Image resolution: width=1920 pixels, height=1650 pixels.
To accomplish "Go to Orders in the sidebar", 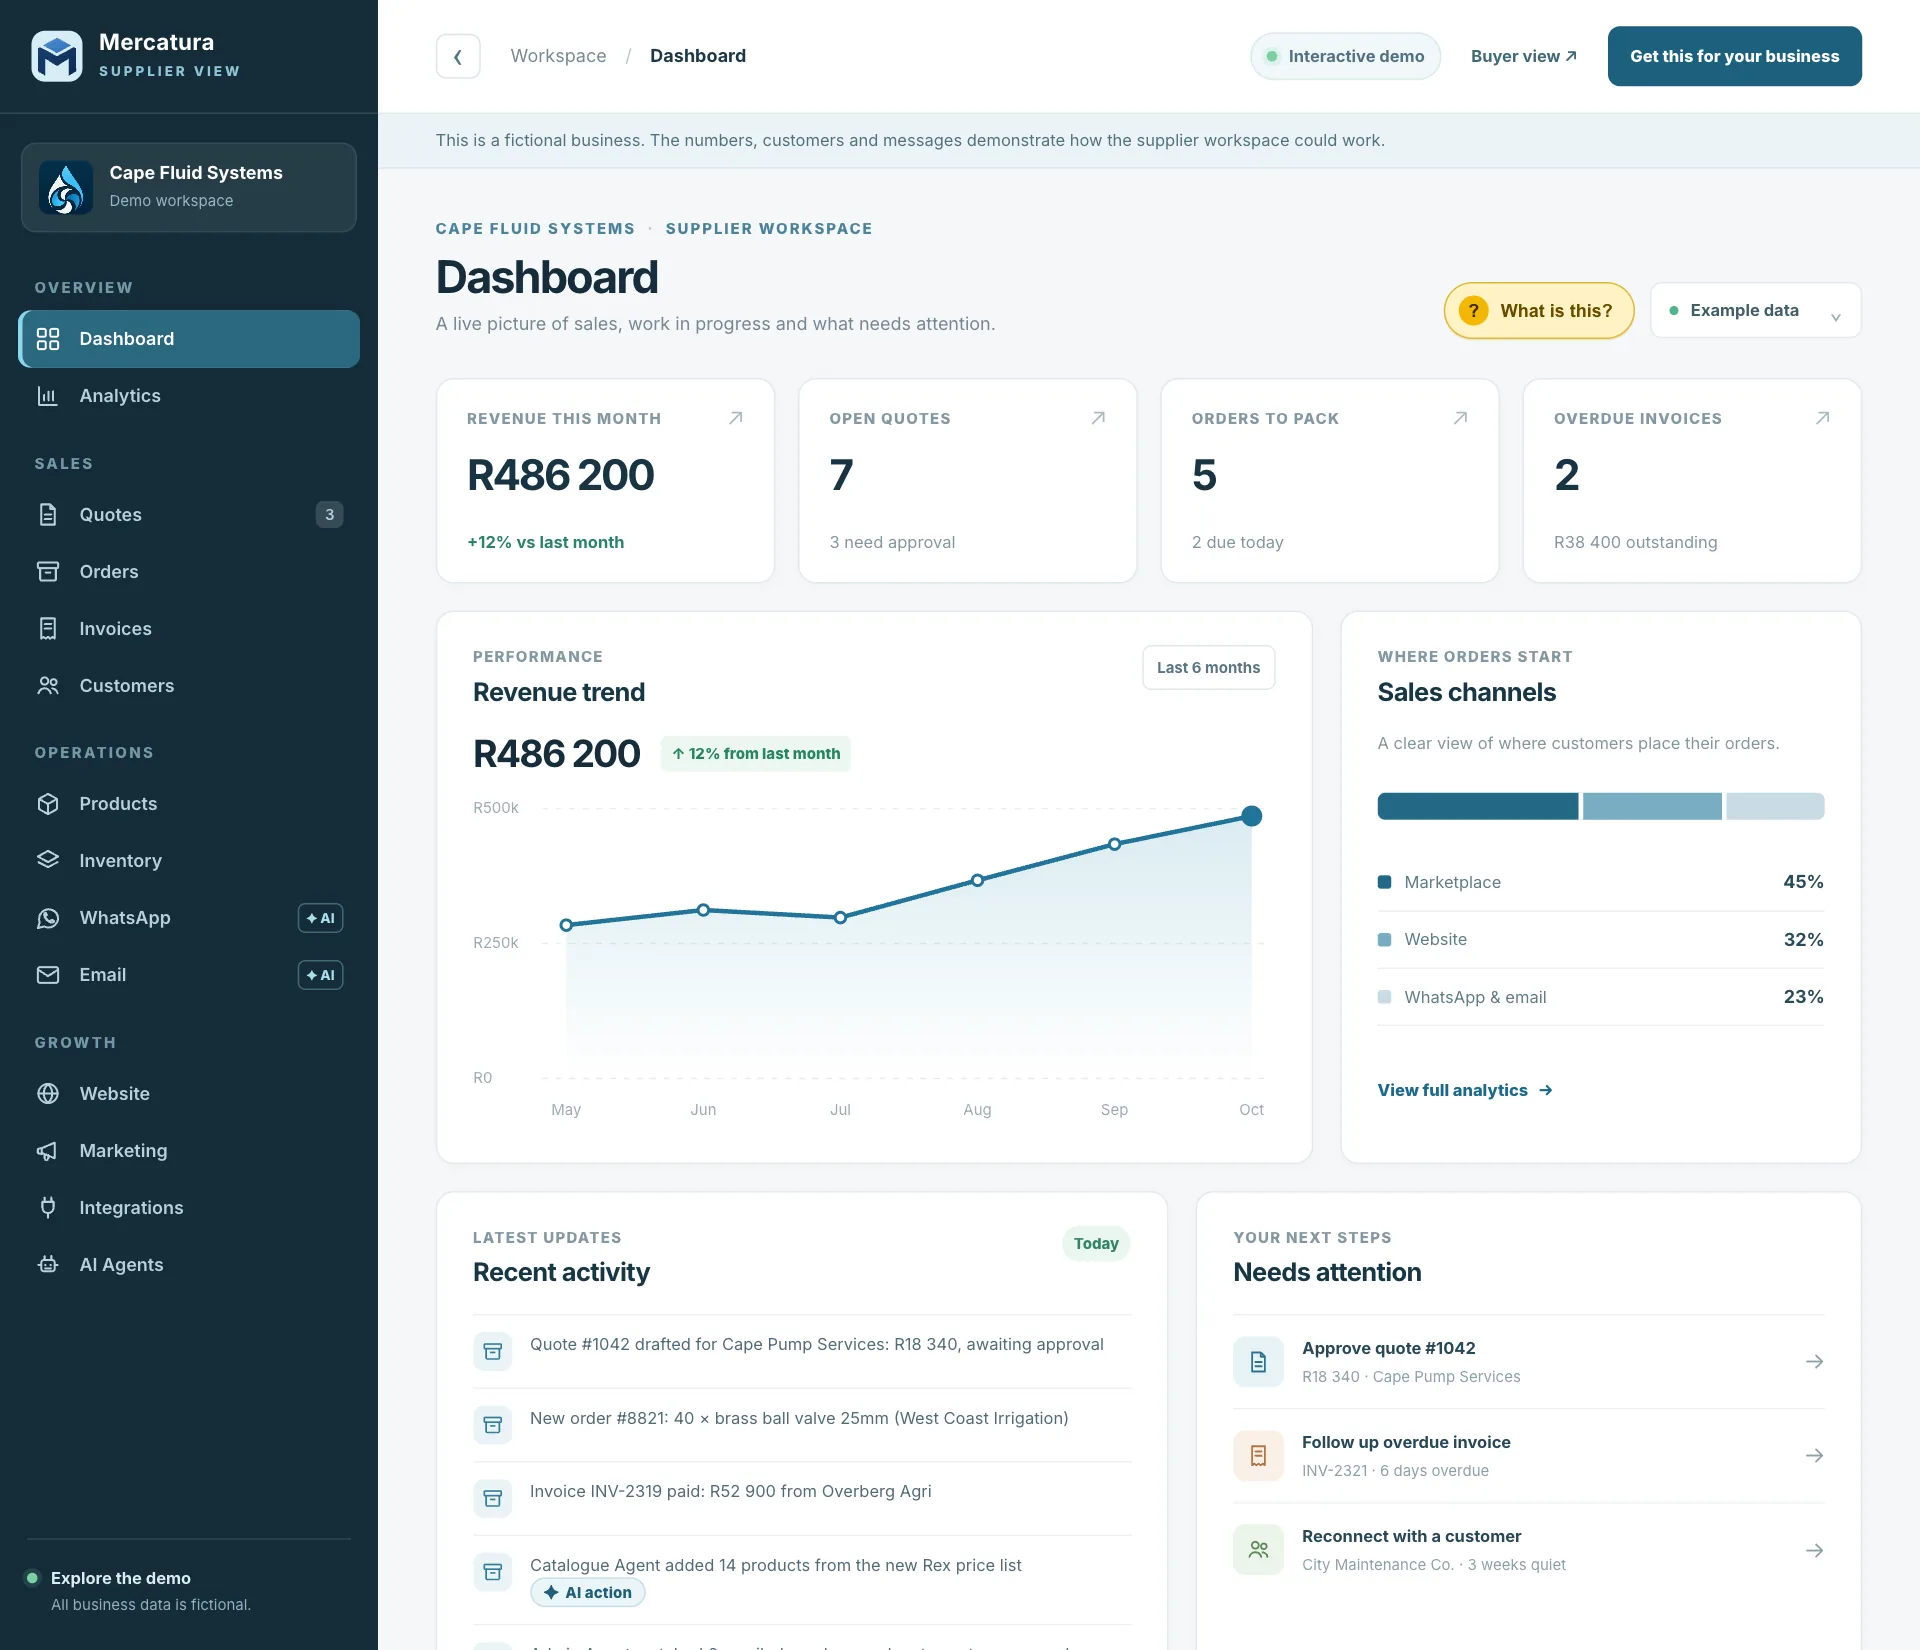I will point(189,572).
